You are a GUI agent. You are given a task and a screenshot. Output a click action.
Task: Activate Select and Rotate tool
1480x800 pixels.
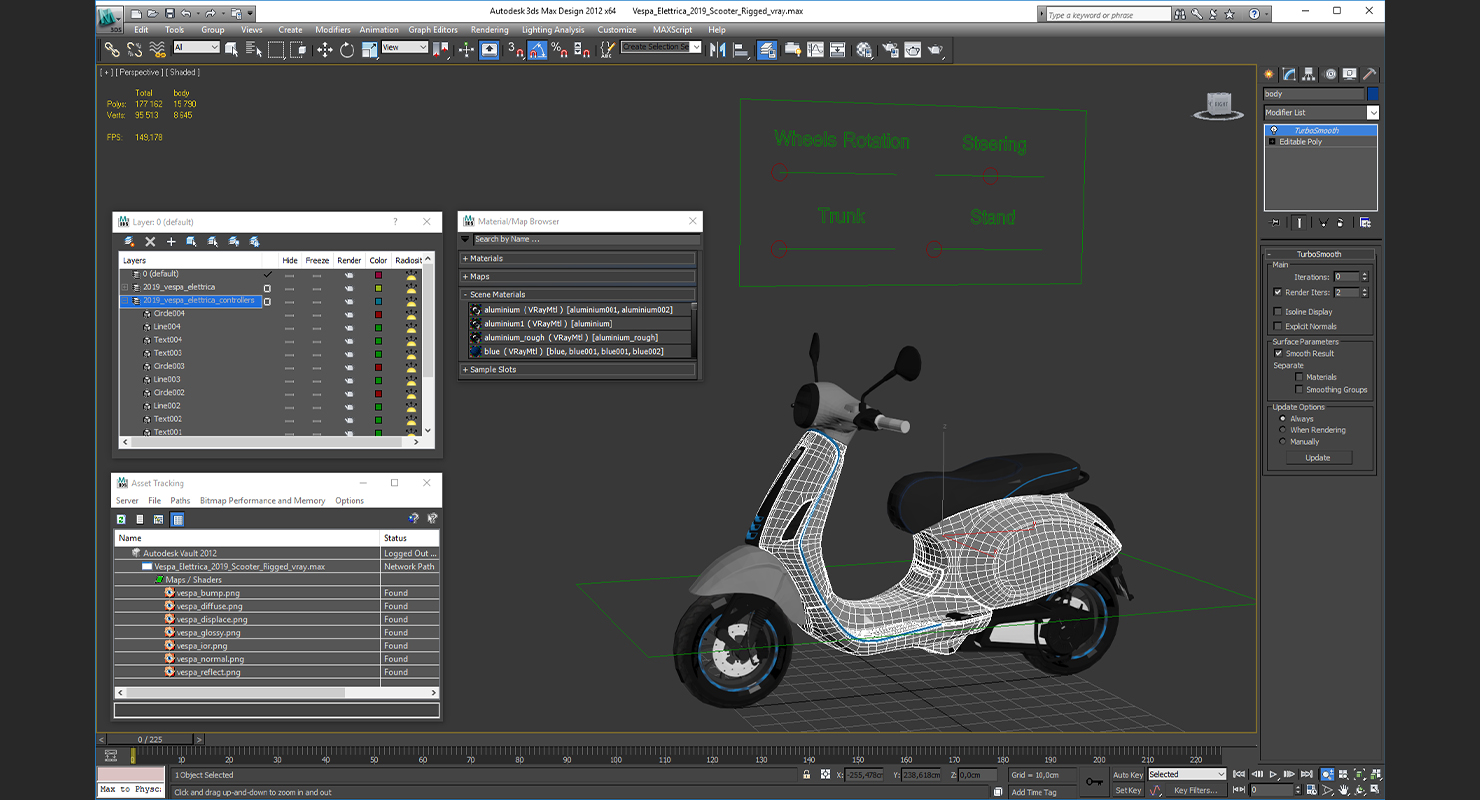[347, 49]
